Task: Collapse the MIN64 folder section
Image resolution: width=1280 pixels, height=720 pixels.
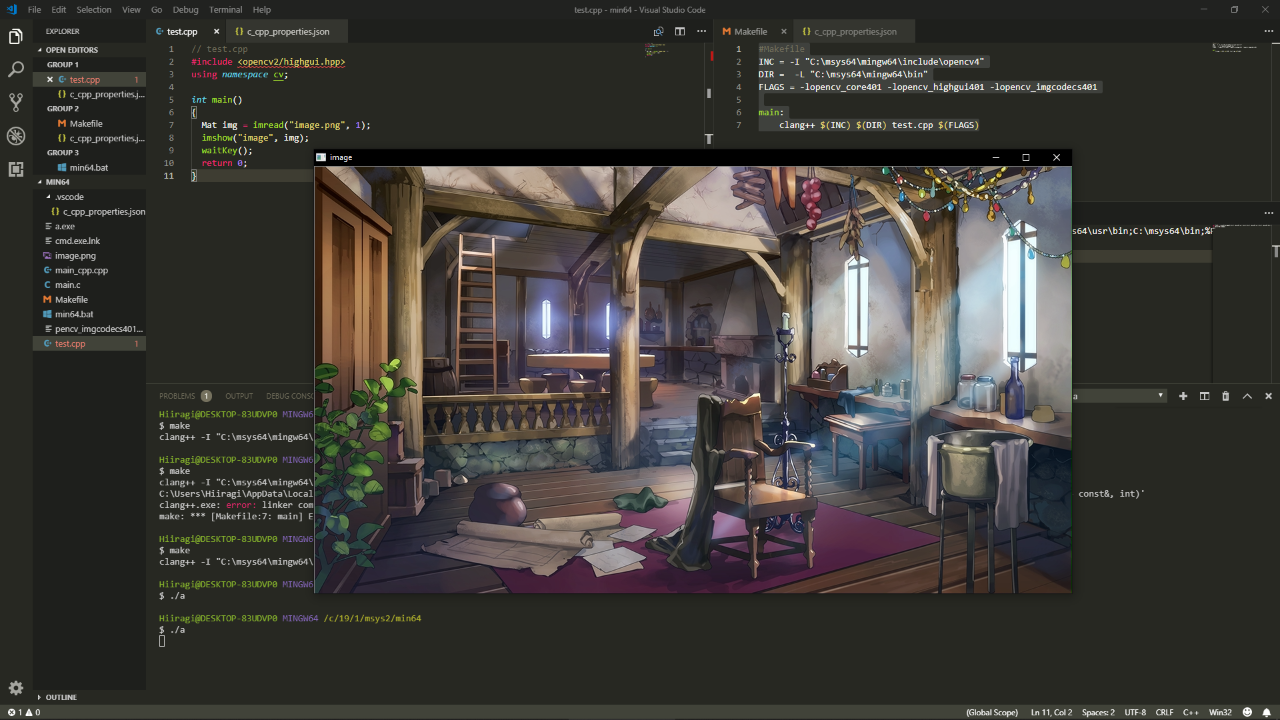Action: tap(89, 182)
